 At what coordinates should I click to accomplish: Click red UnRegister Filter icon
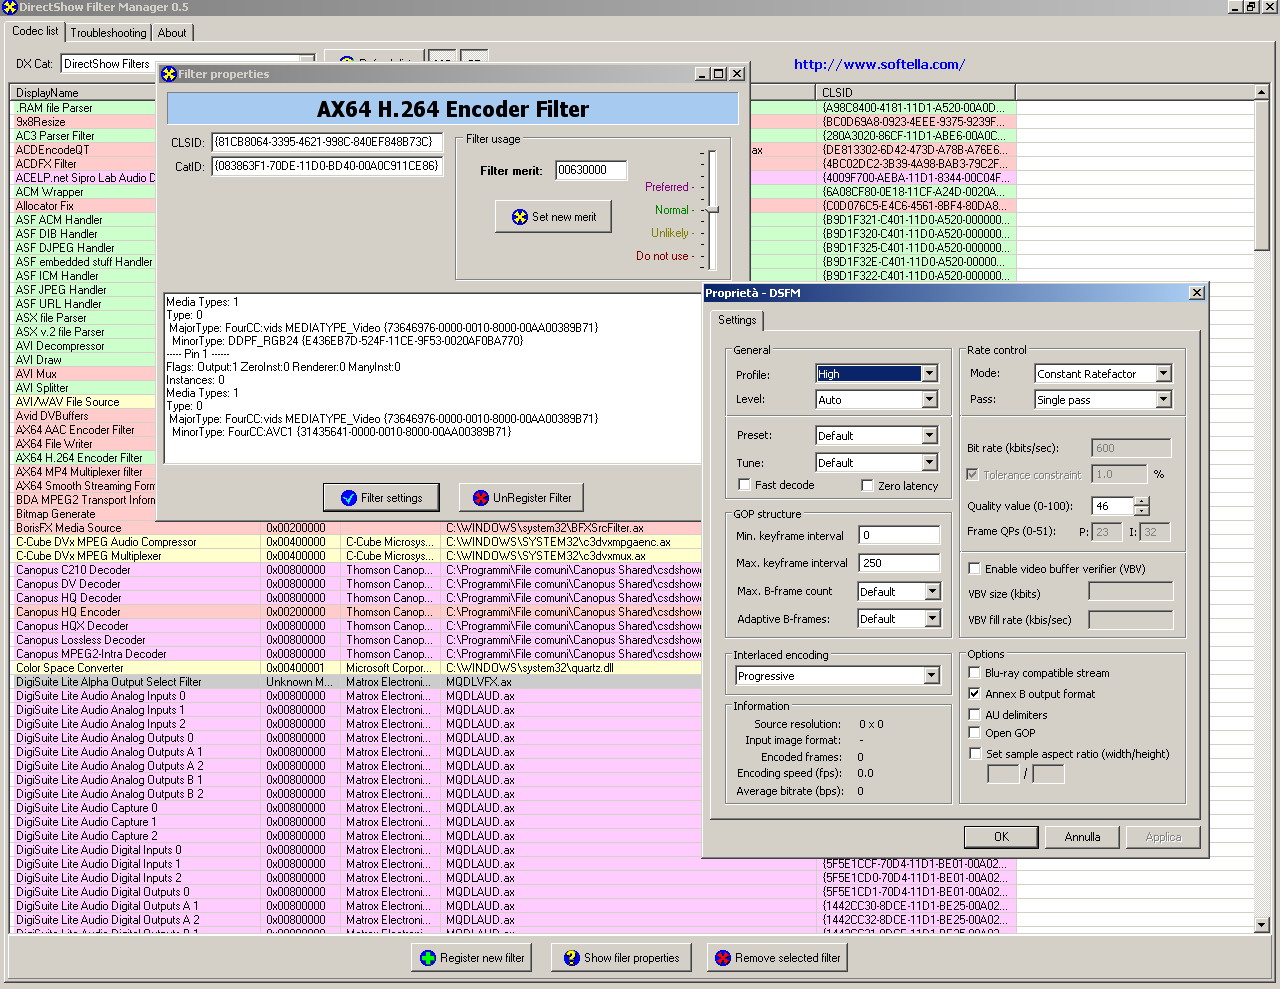(481, 498)
